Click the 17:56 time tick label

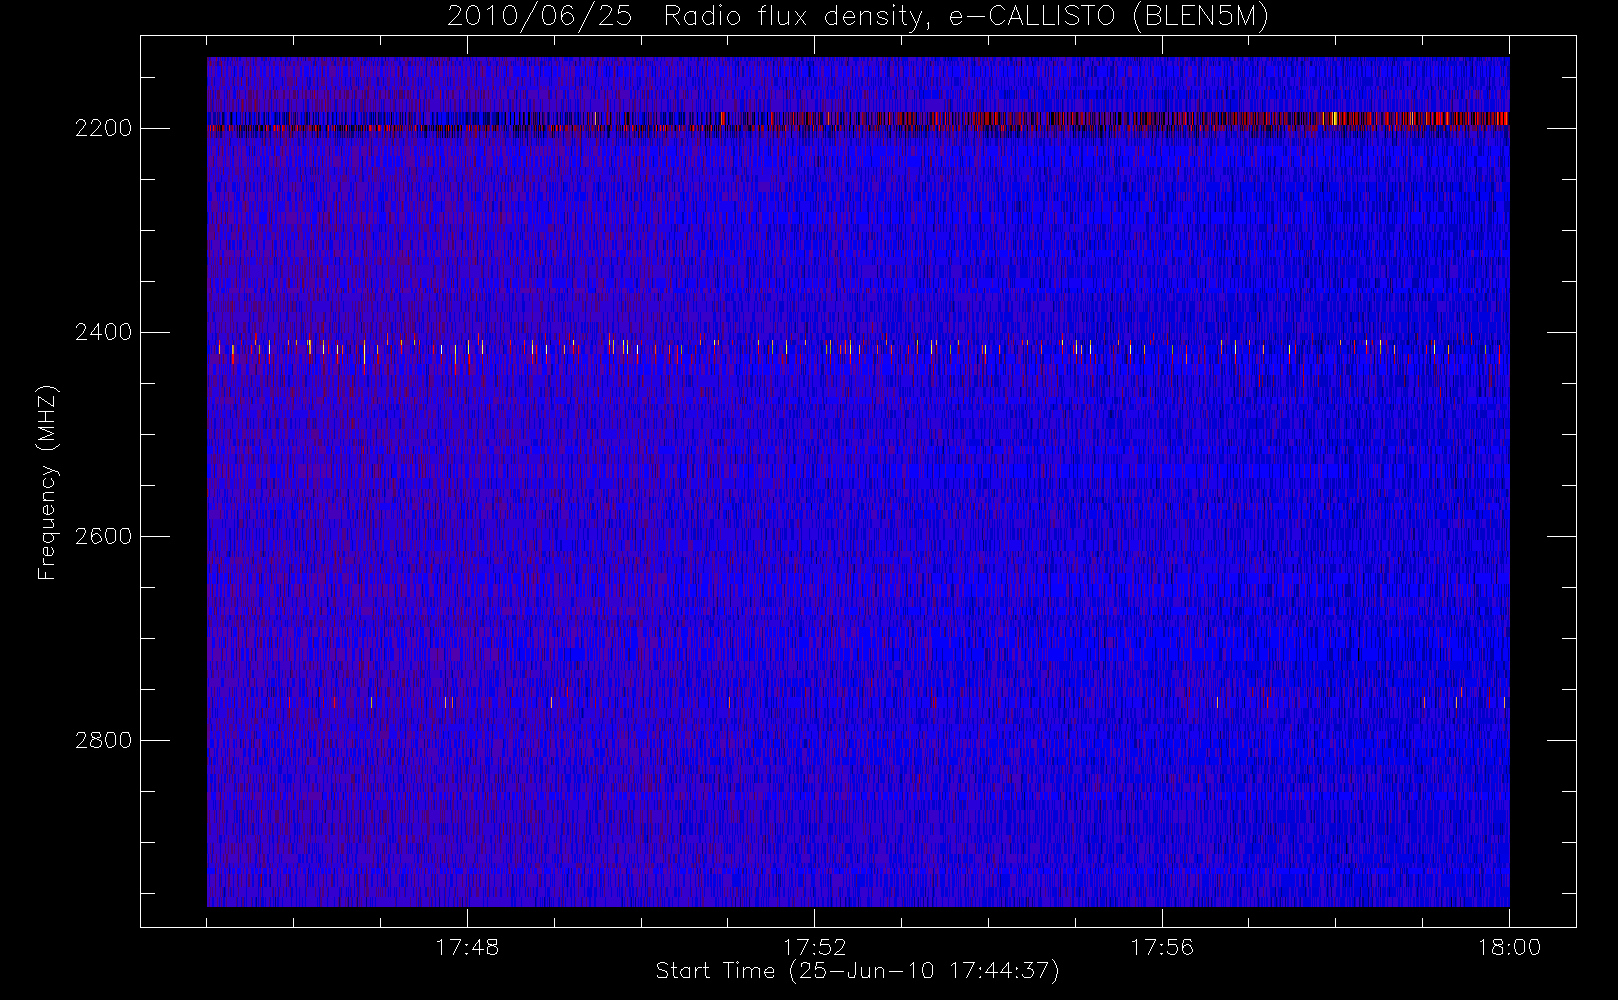[x=1162, y=947]
